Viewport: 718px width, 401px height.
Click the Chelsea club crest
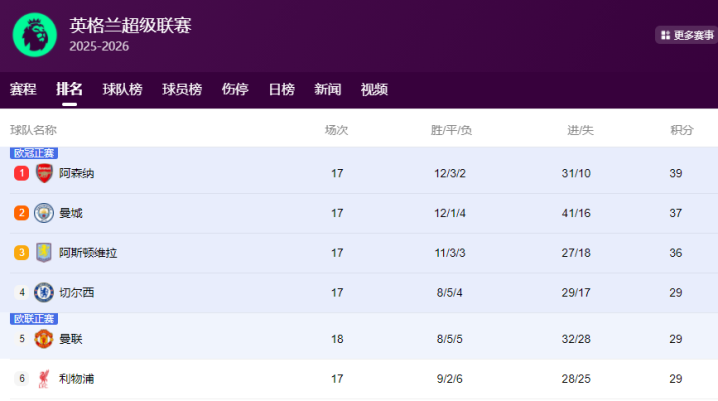coord(44,293)
